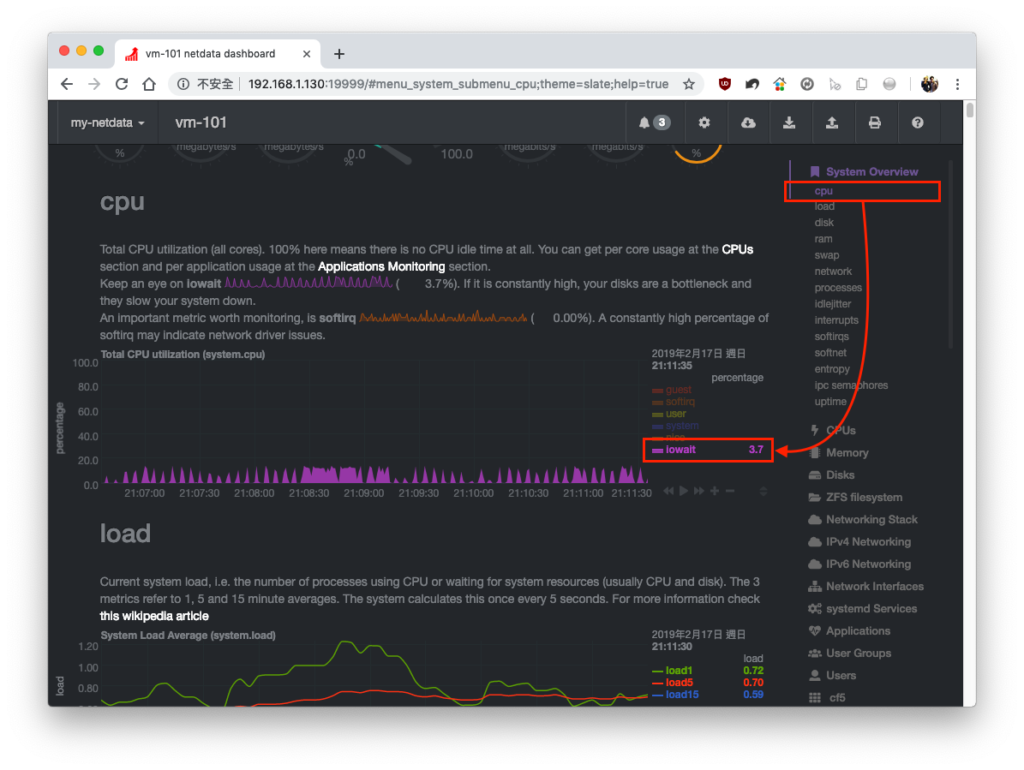Open the alarms bell icon
The width and height of the screenshot is (1024, 770).
click(653, 123)
